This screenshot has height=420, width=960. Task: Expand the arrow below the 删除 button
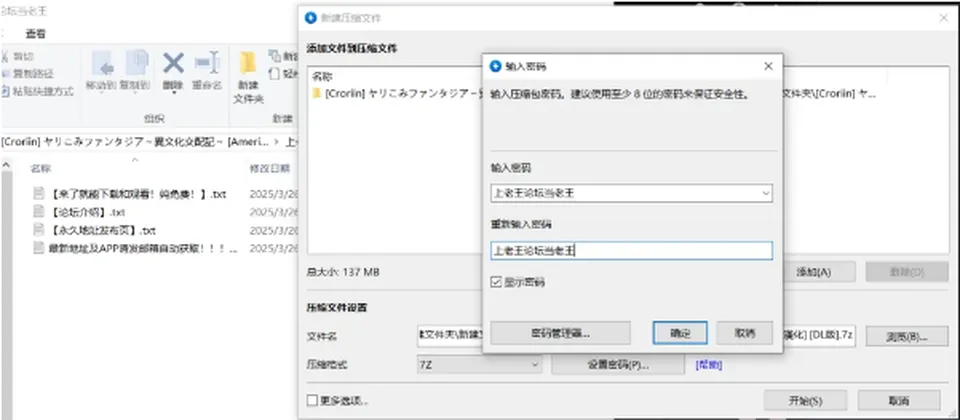pyautogui.click(x=173, y=93)
